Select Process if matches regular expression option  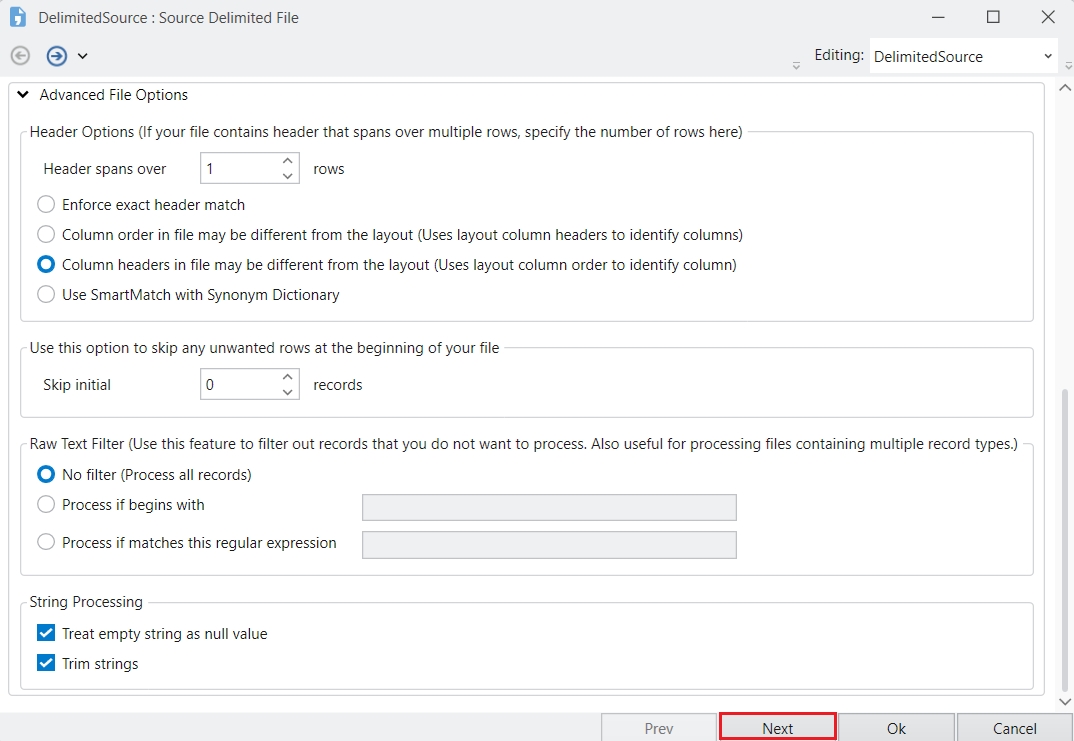click(46, 543)
